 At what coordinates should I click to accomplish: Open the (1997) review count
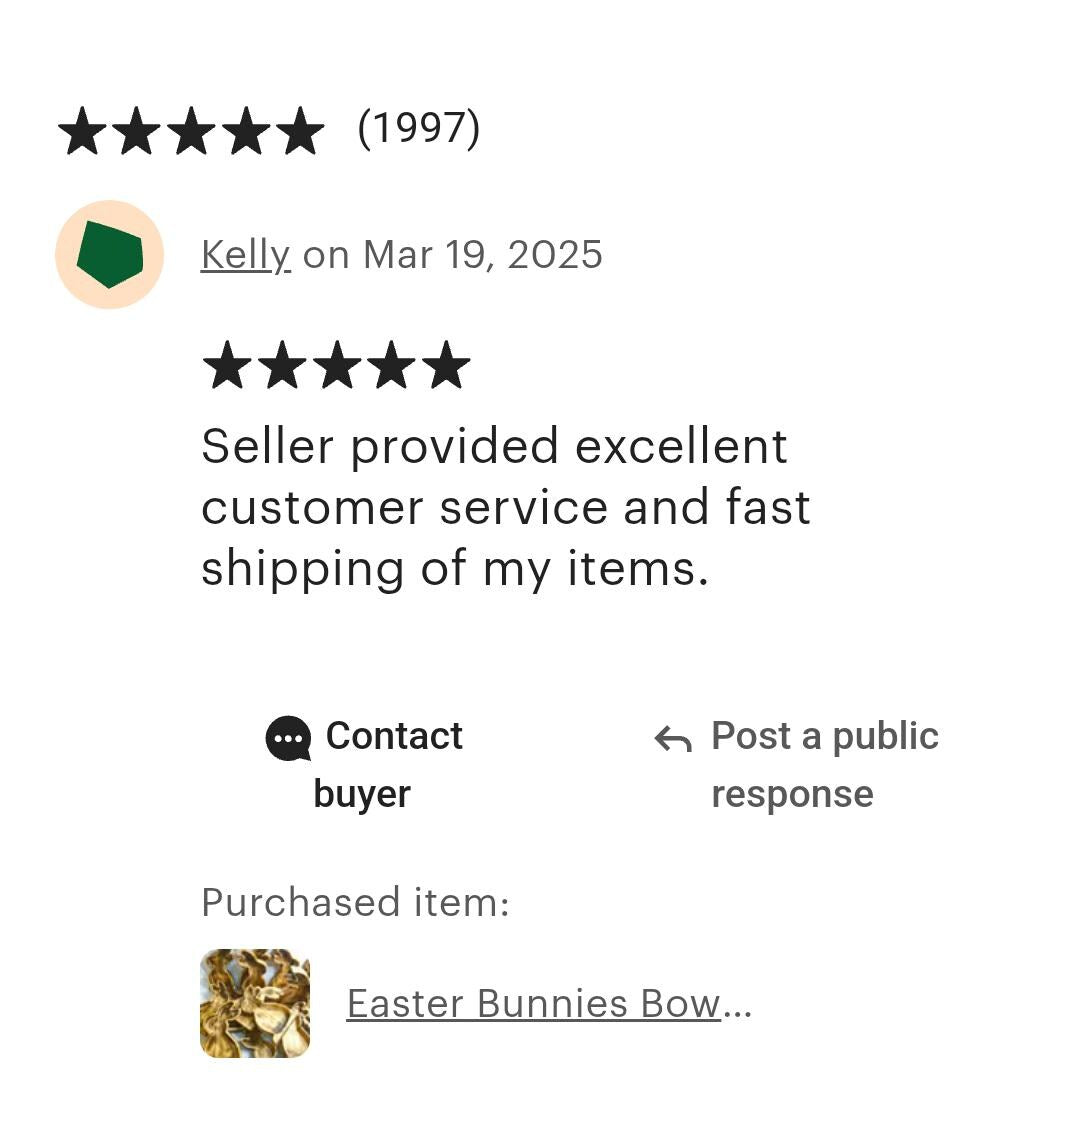418,130
